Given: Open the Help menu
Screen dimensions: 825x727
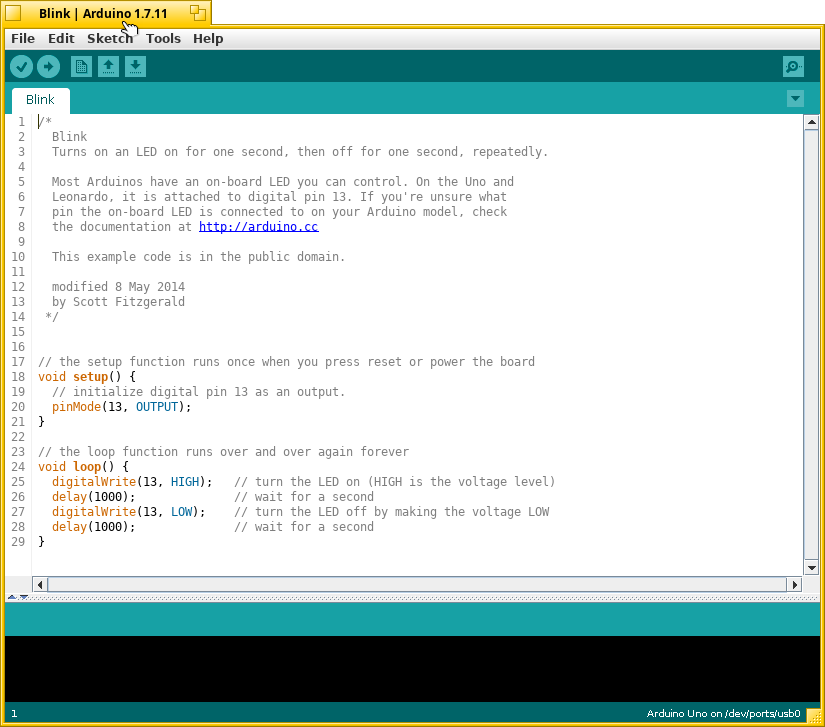Looking at the screenshot, I should pos(208,38).
